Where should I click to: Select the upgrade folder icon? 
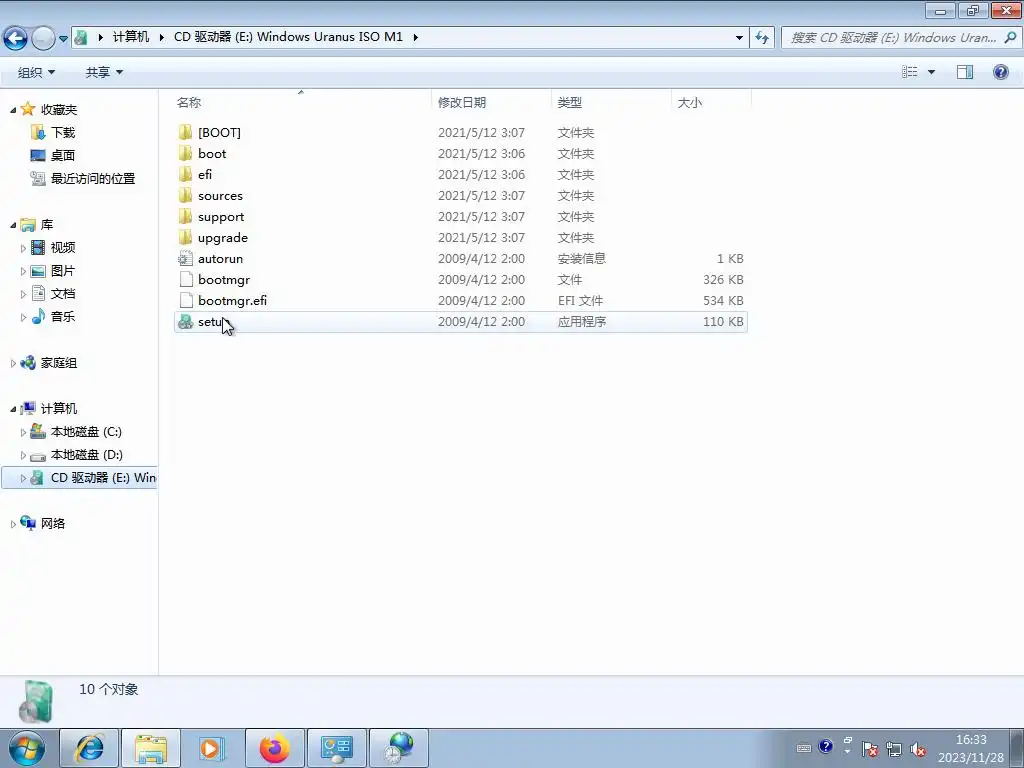point(185,237)
